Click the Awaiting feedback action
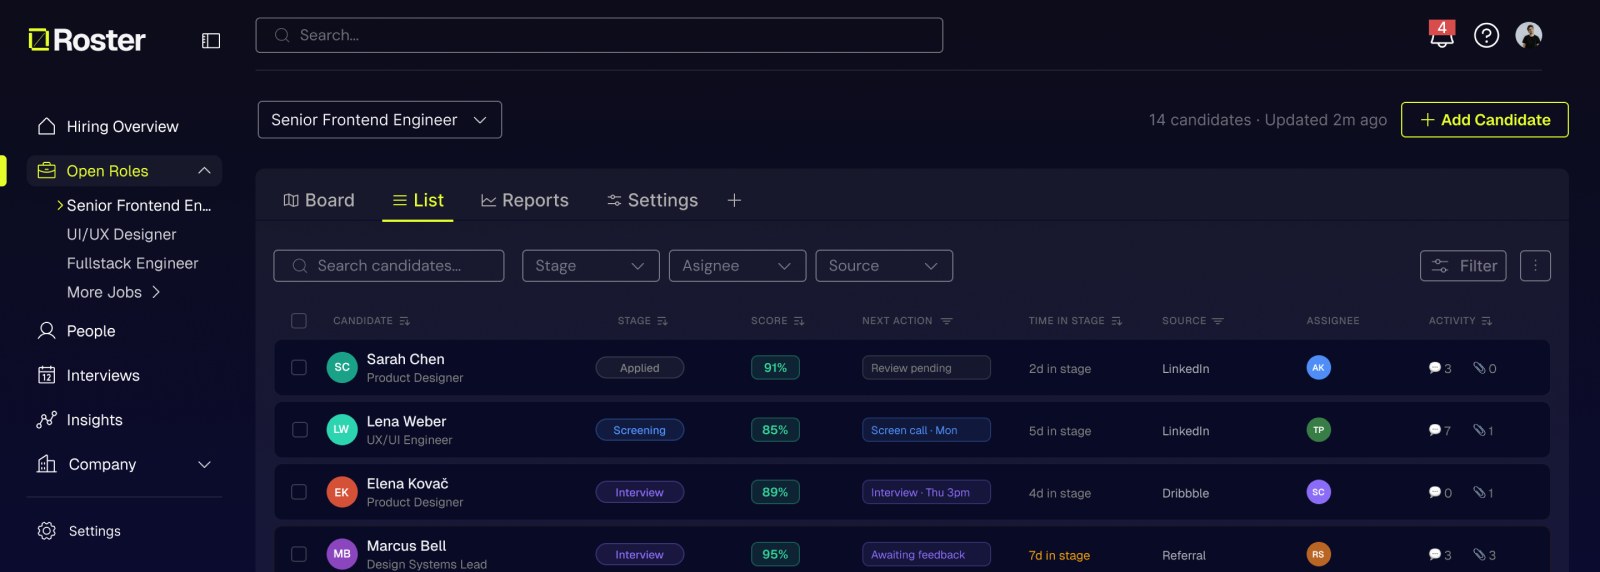1600x572 pixels. pyautogui.click(x=926, y=554)
